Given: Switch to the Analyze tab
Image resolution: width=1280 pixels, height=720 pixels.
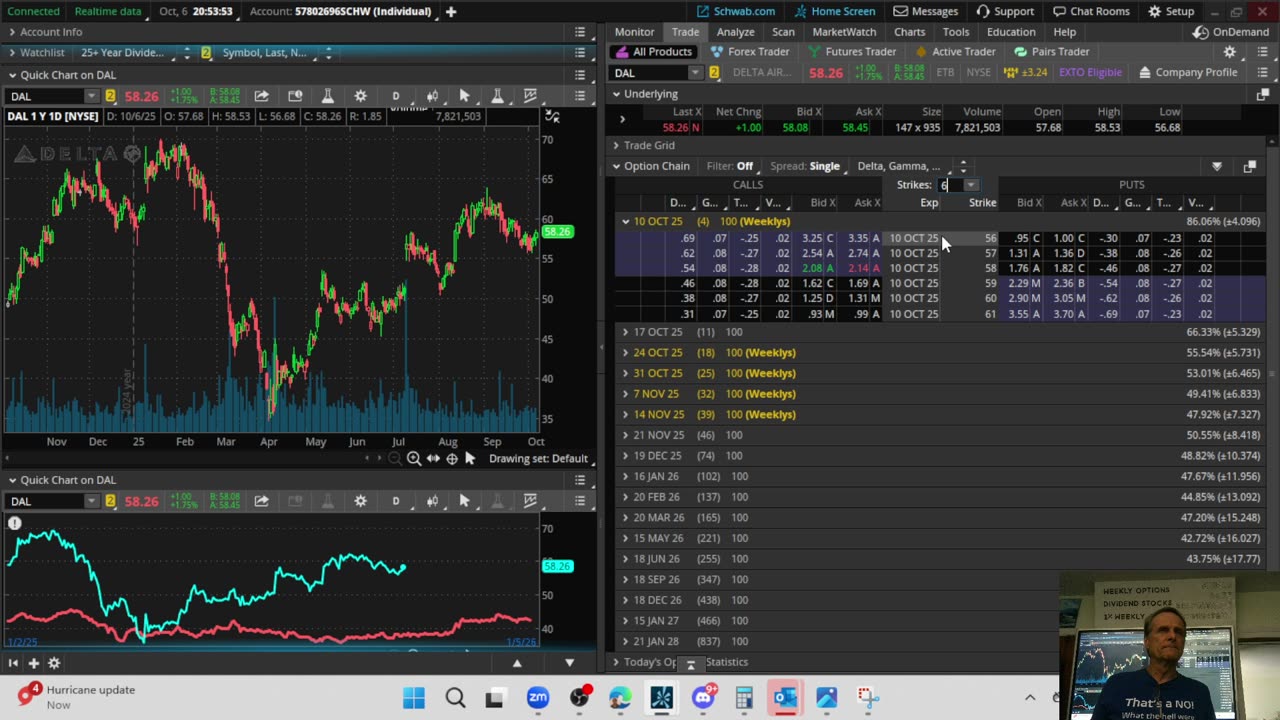Looking at the screenshot, I should (735, 32).
